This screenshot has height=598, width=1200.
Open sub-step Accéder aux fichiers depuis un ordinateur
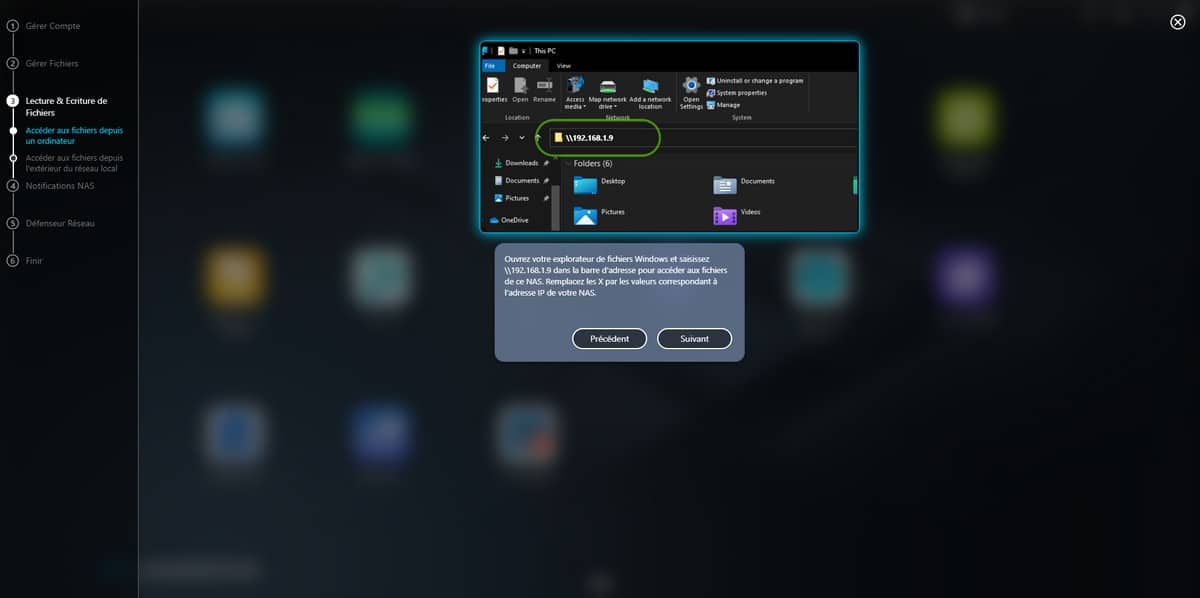74,136
